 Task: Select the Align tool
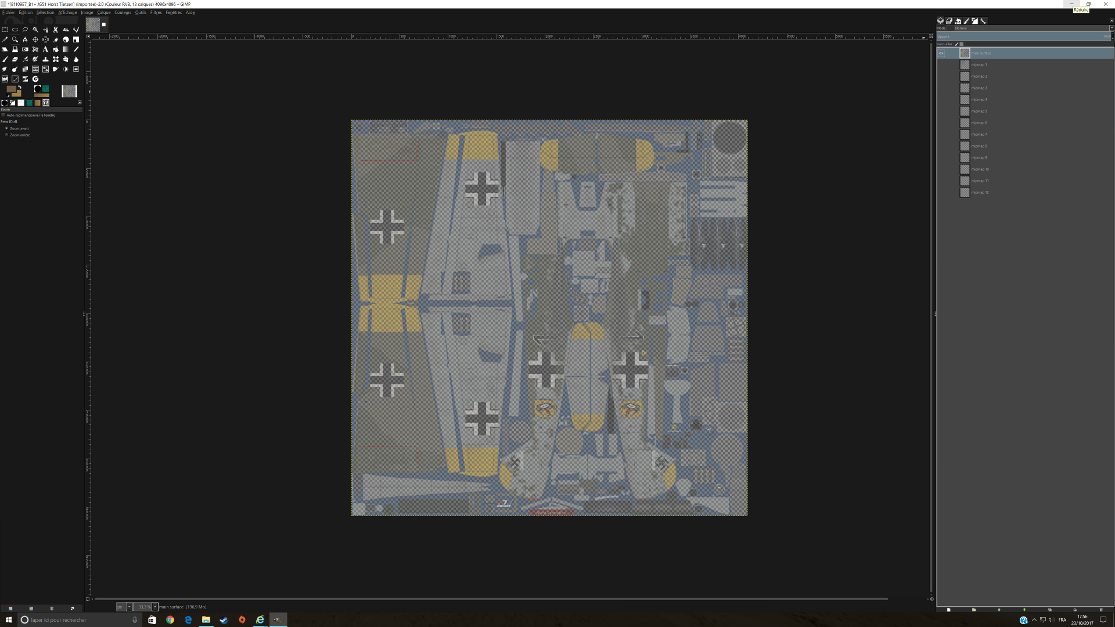[x=46, y=40]
